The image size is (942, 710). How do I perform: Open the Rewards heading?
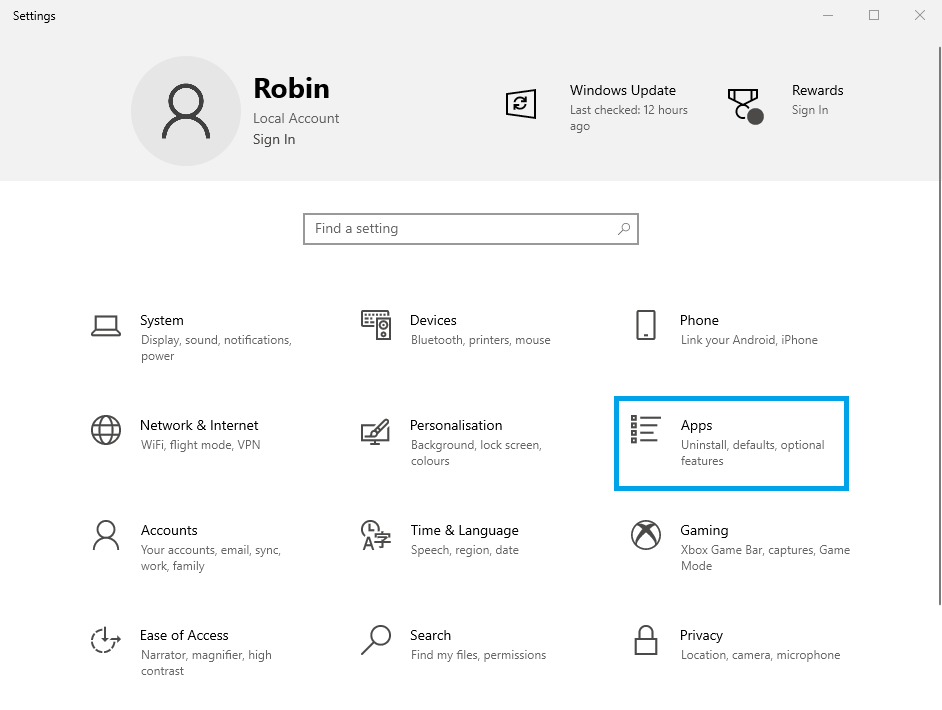click(817, 90)
